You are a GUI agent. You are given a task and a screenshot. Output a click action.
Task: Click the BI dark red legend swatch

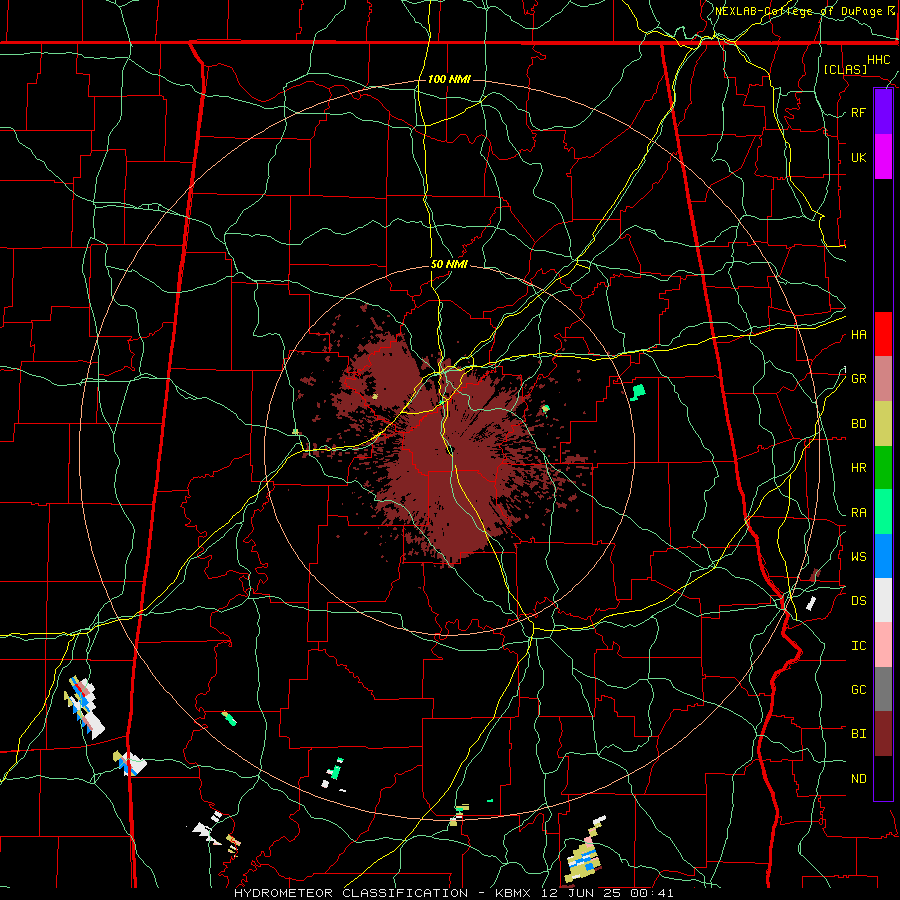point(883,734)
